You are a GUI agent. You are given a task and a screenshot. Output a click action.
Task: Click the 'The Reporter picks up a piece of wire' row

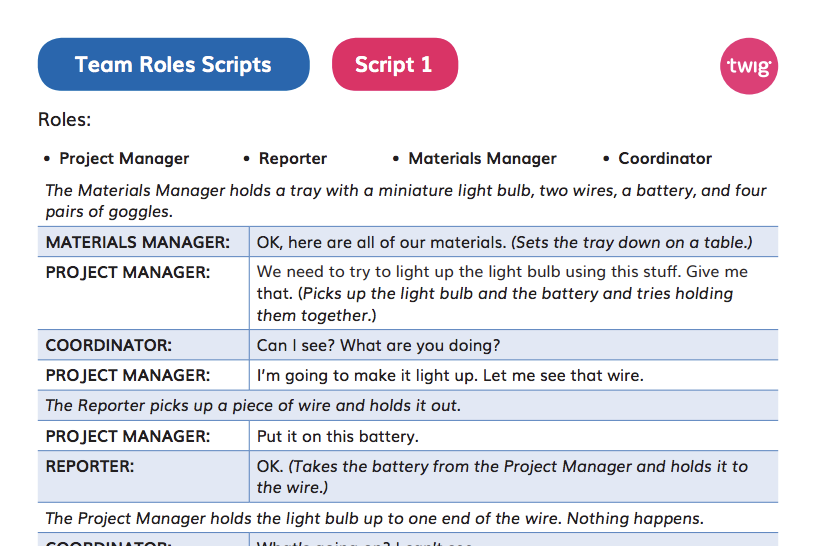pyautogui.click(x=408, y=405)
